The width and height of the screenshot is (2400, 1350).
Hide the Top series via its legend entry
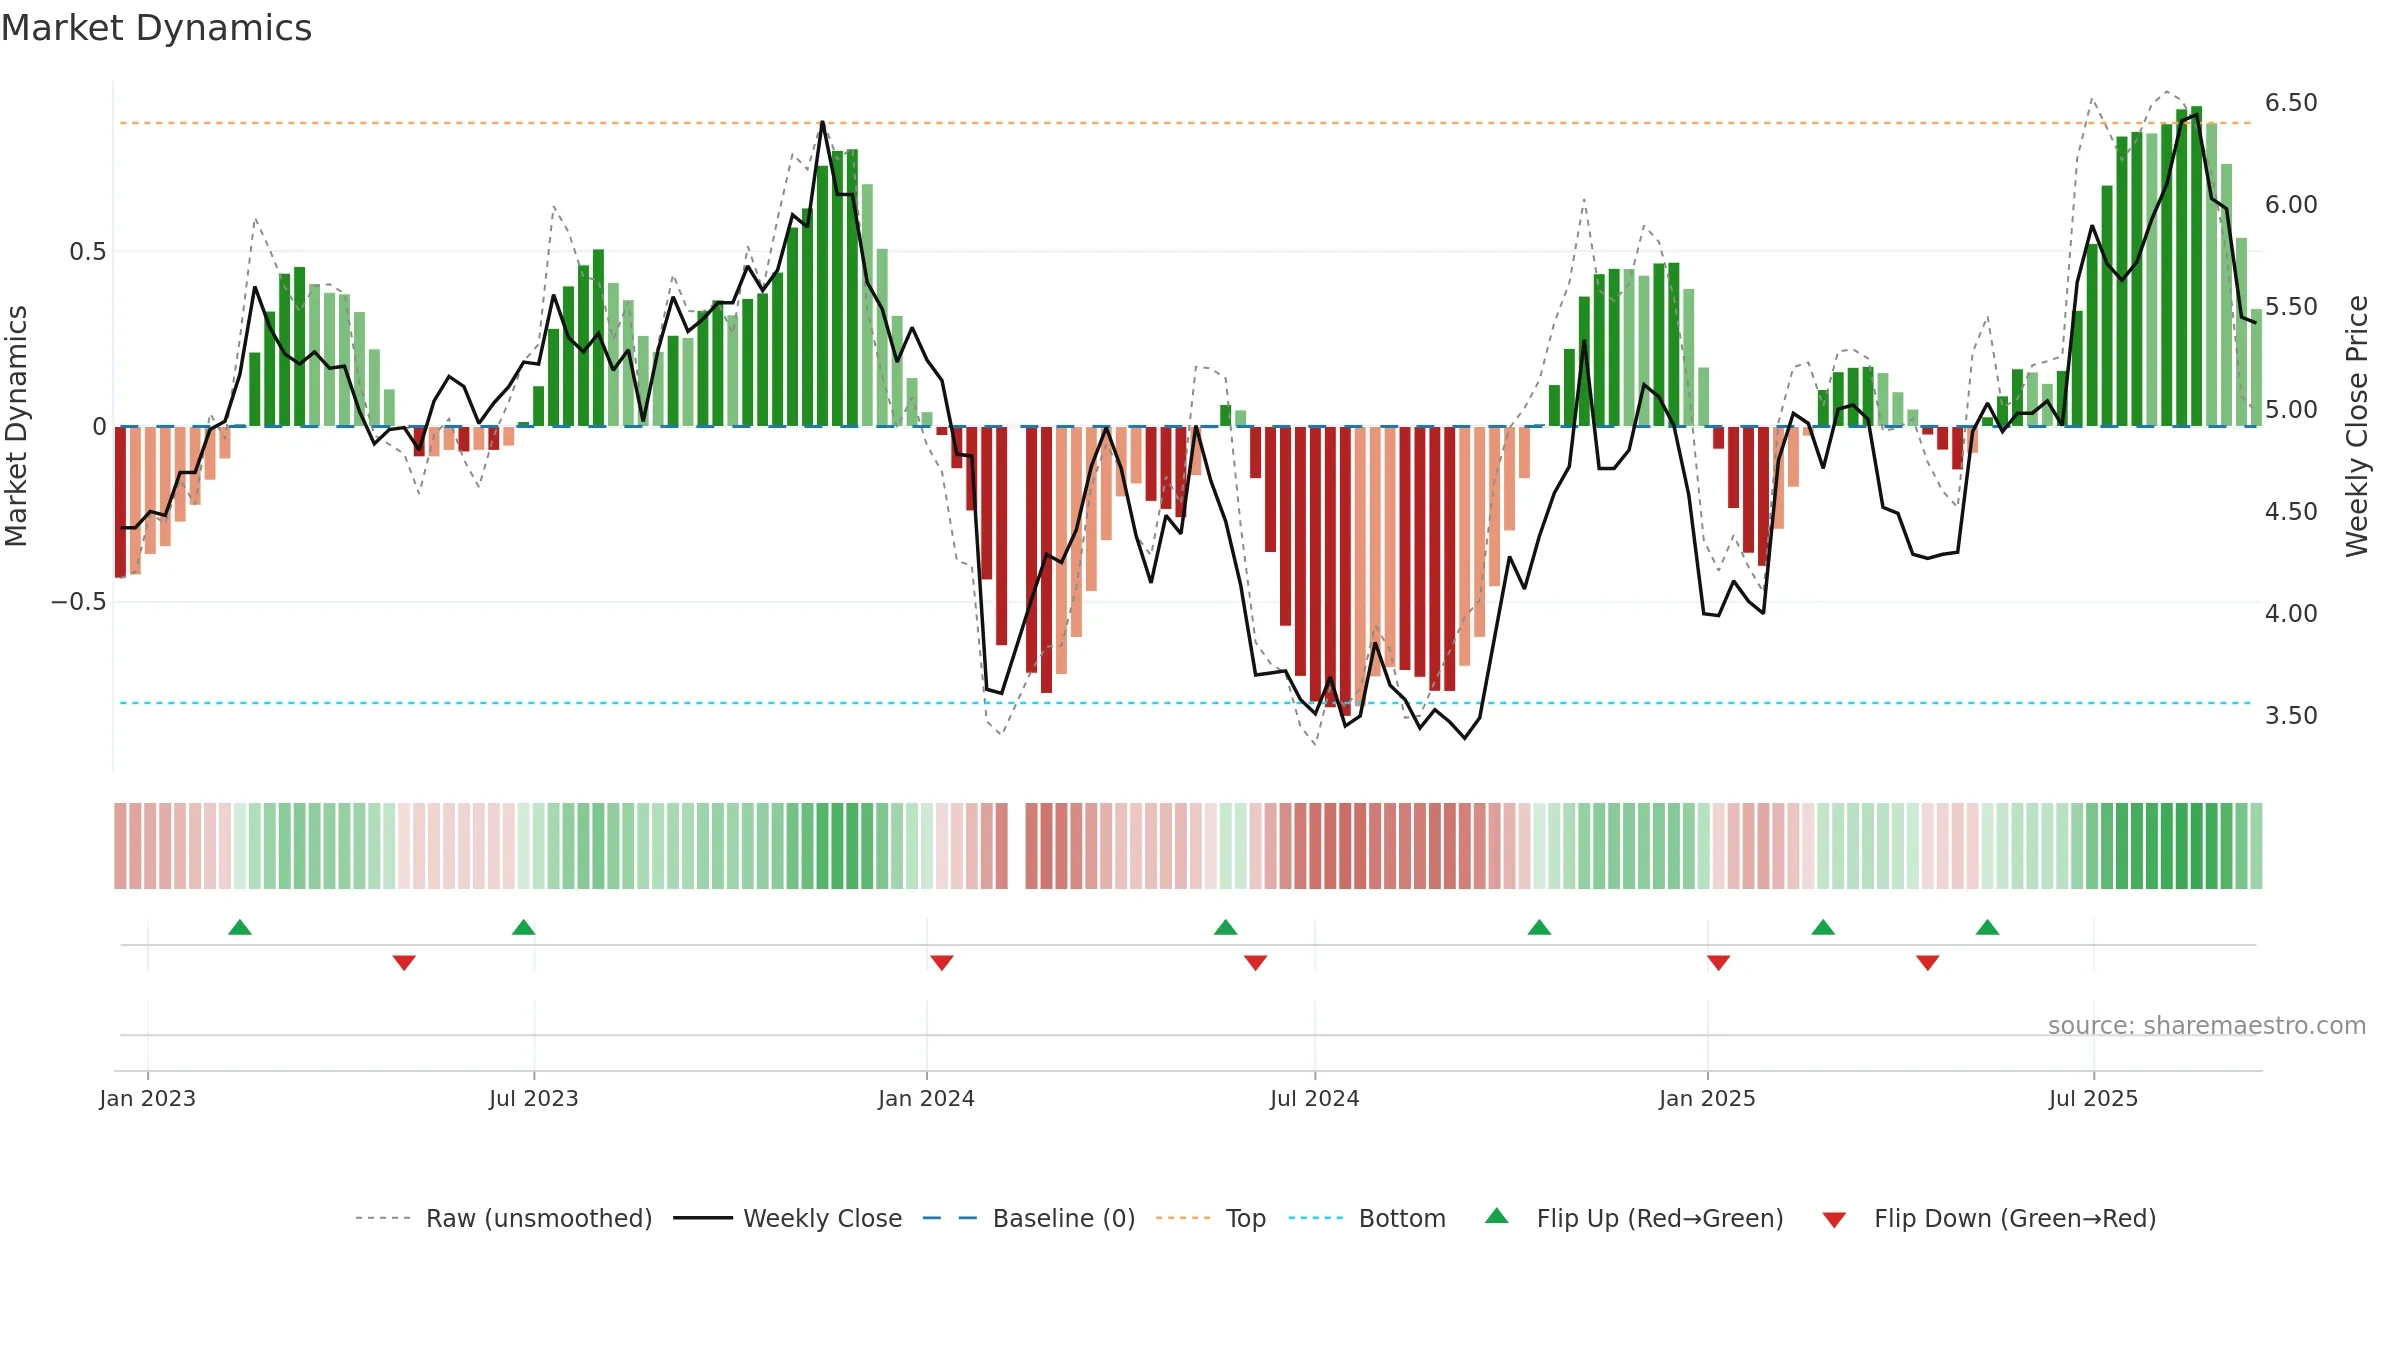tap(1211, 1218)
